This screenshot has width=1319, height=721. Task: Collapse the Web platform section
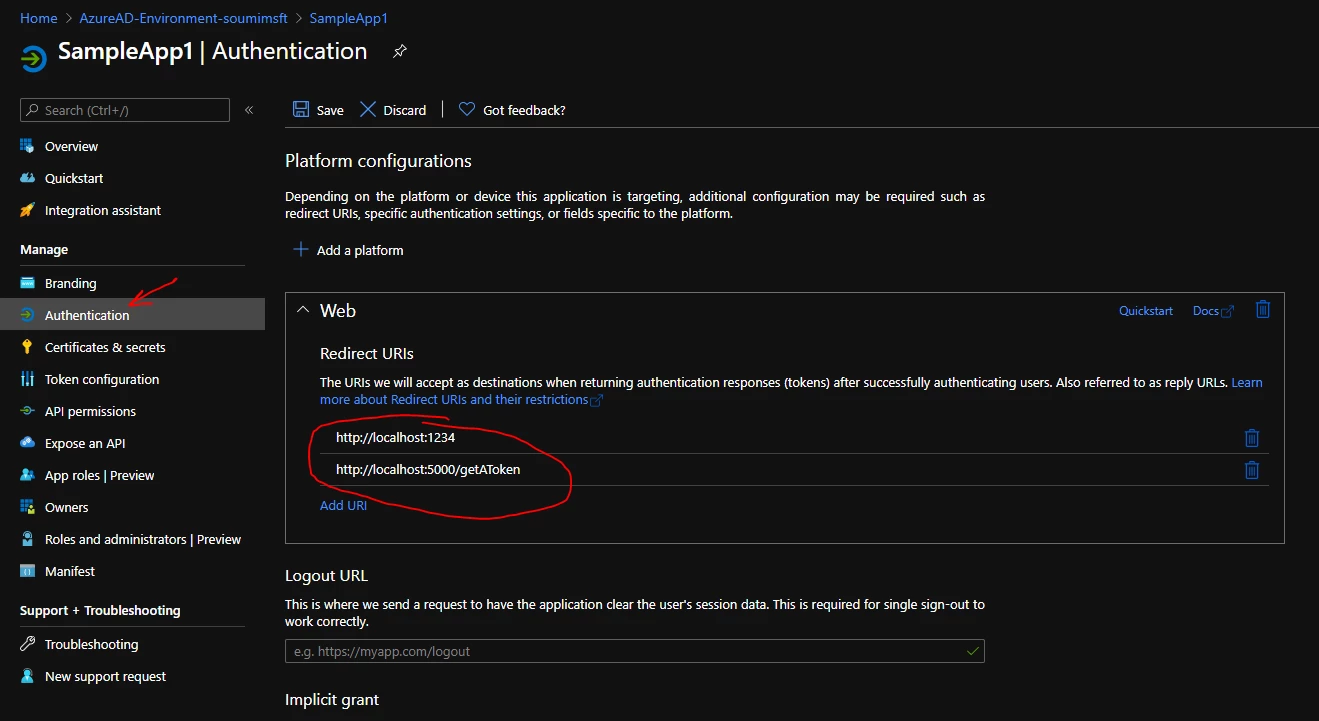(303, 310)
